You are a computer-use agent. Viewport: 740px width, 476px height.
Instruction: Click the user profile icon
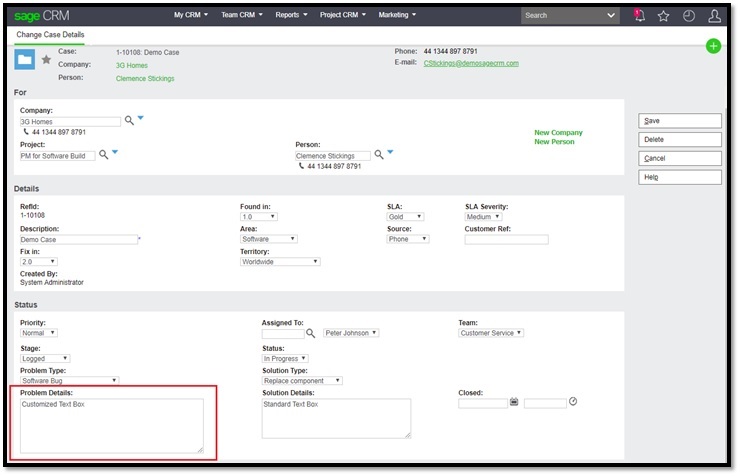pos(715,16)
